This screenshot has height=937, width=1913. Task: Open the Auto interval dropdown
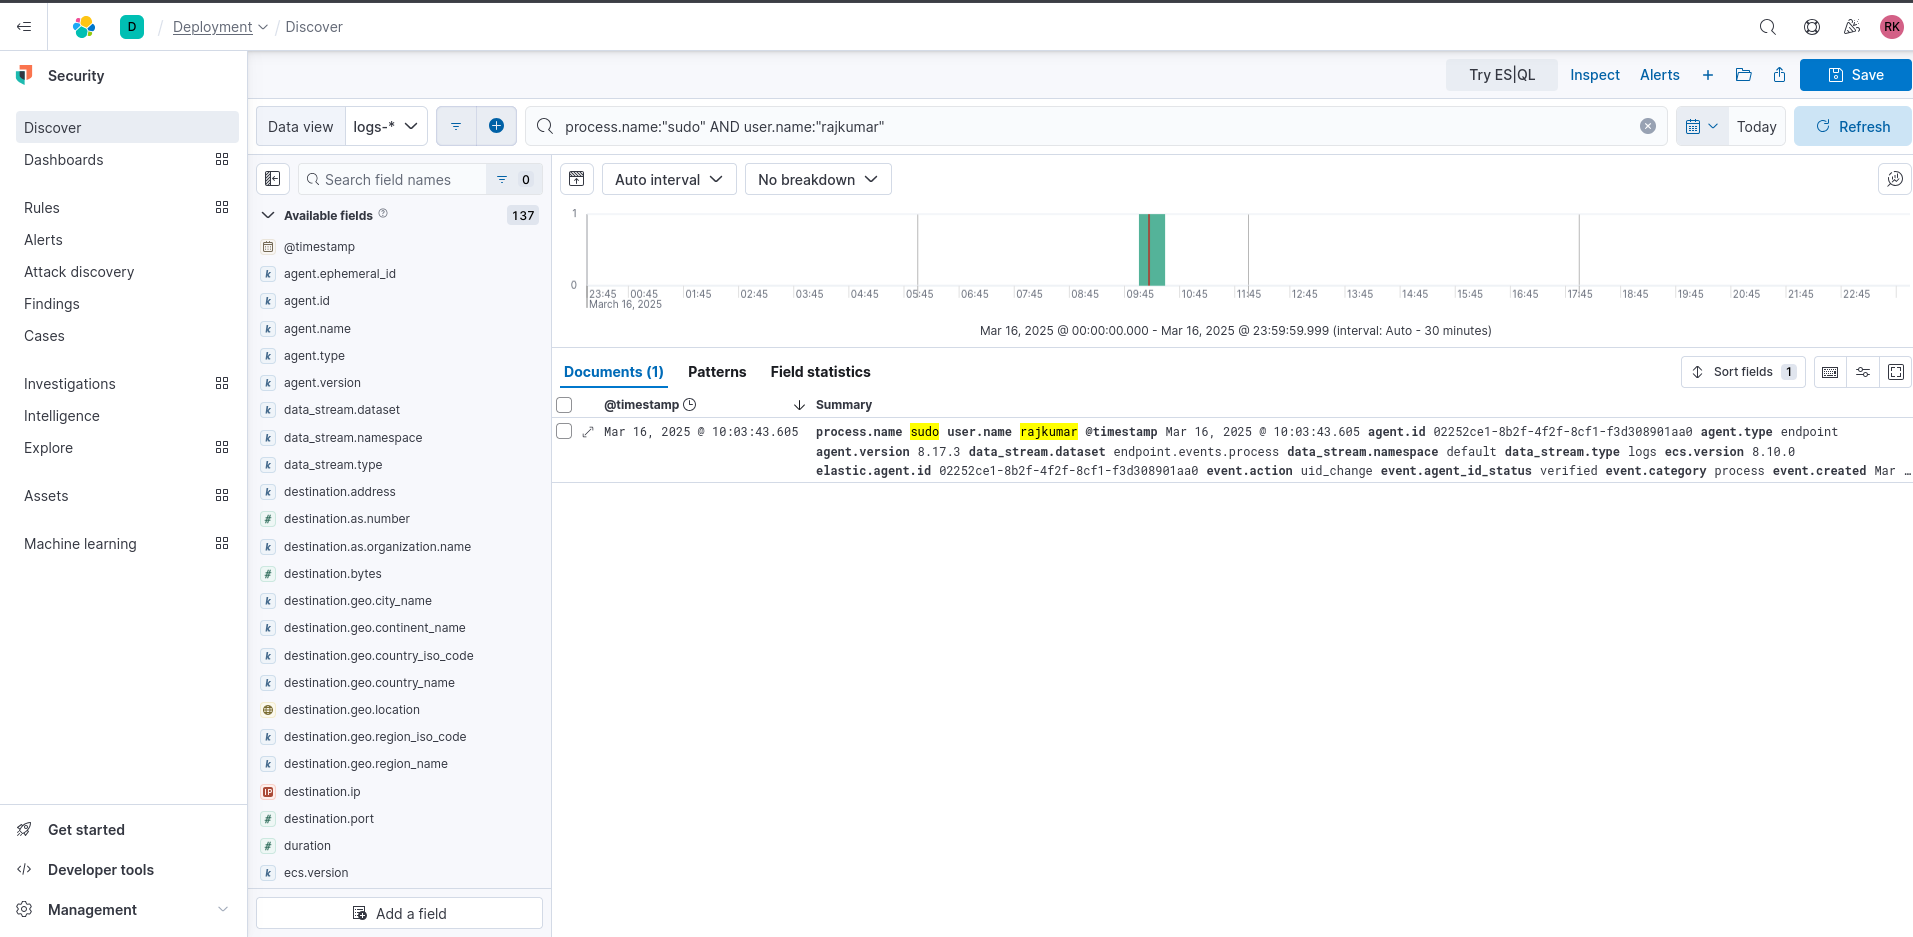click(669, 179)
